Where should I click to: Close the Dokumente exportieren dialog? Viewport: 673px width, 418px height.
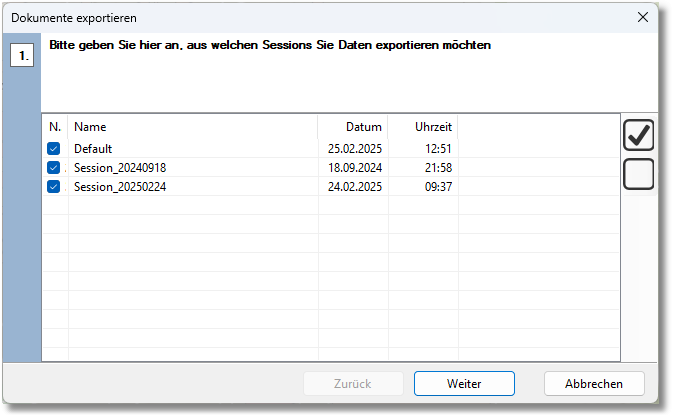(643, 17)
